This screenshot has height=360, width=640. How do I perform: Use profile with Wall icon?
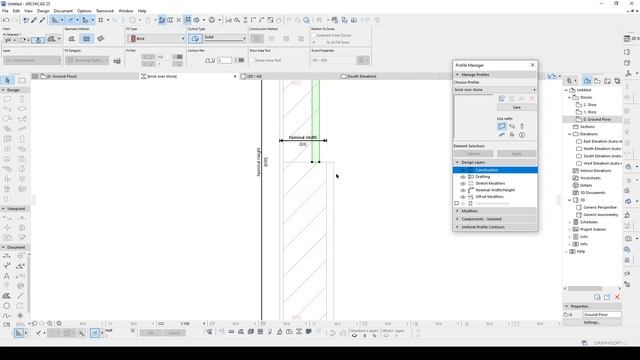click(502, 126)
